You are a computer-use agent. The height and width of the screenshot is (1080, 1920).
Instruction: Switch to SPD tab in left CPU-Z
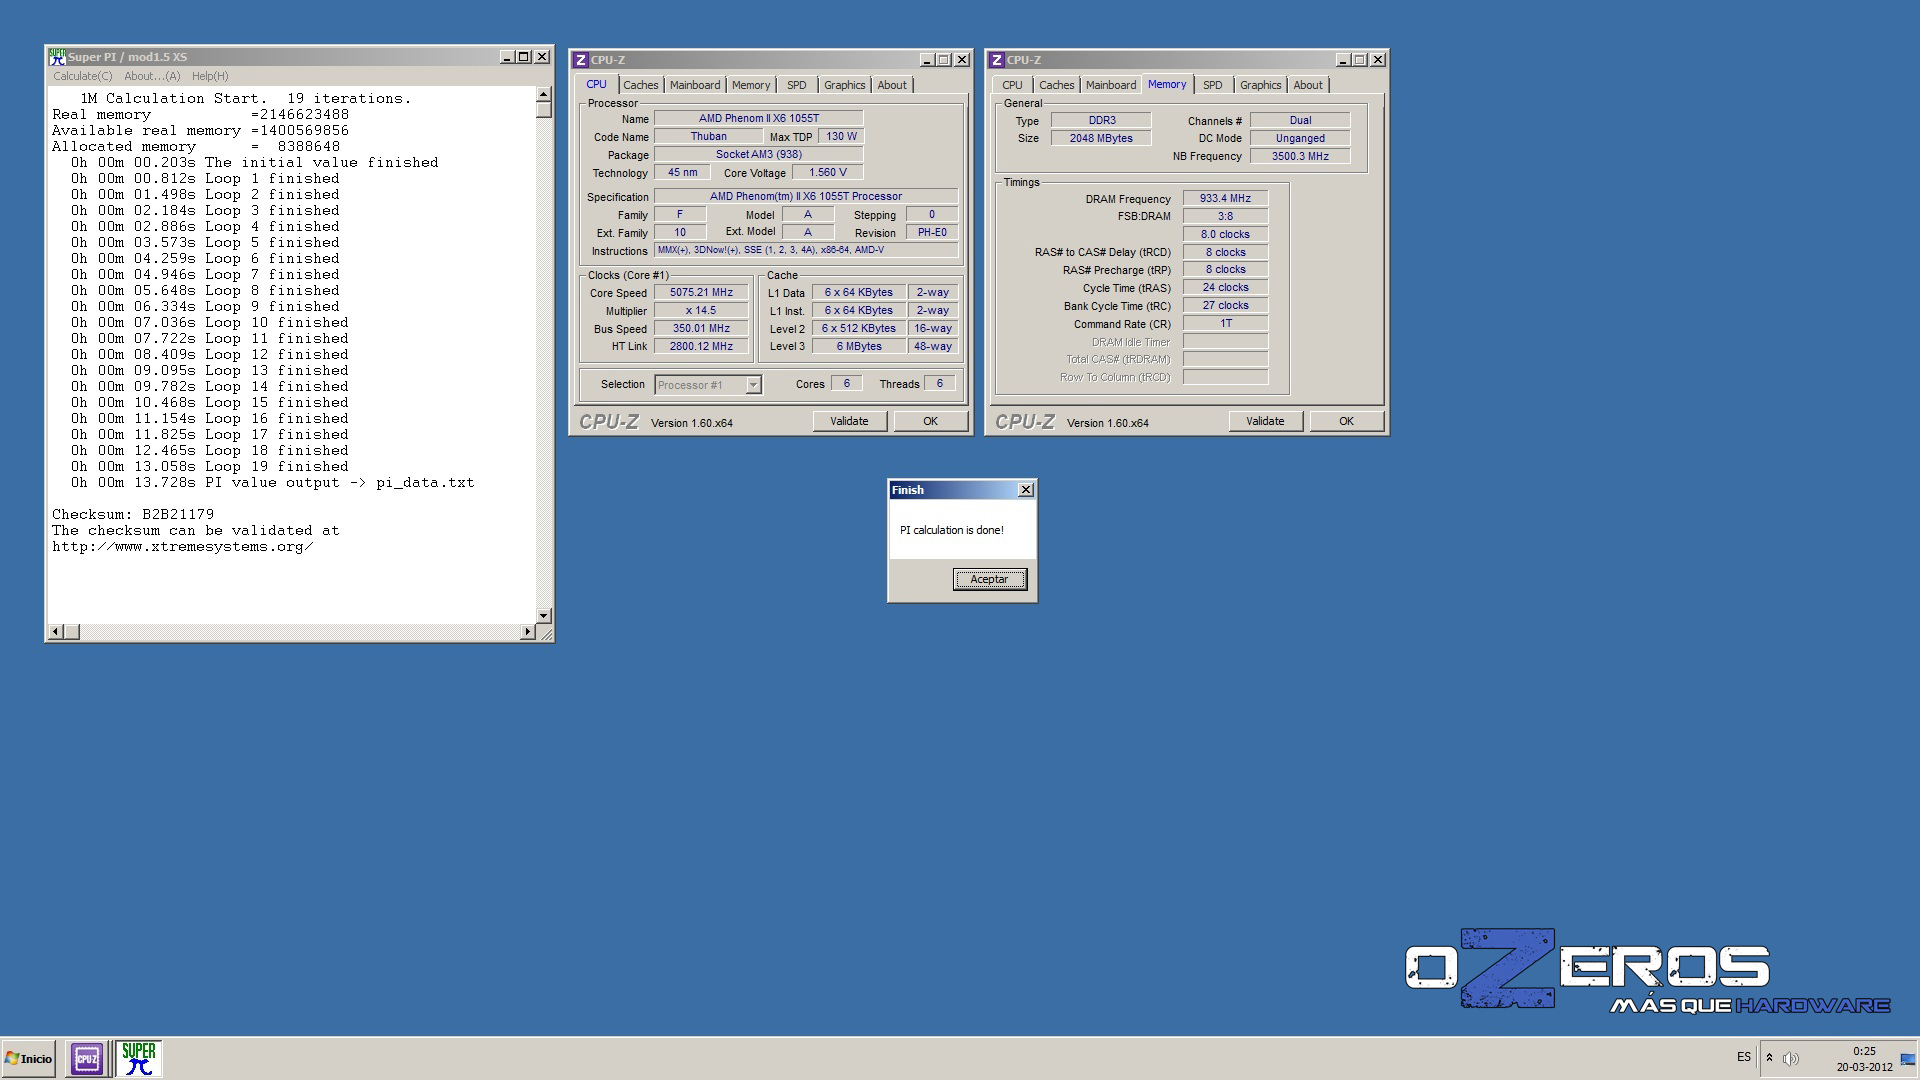pyautogui.click(x=797, y=85)
